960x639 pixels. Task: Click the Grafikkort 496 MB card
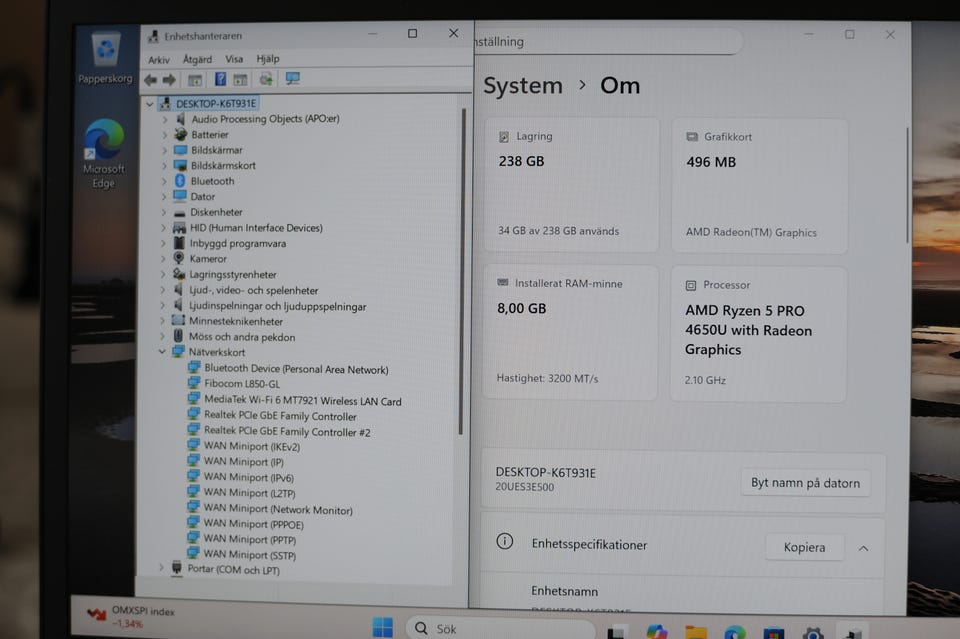(759, 185)
